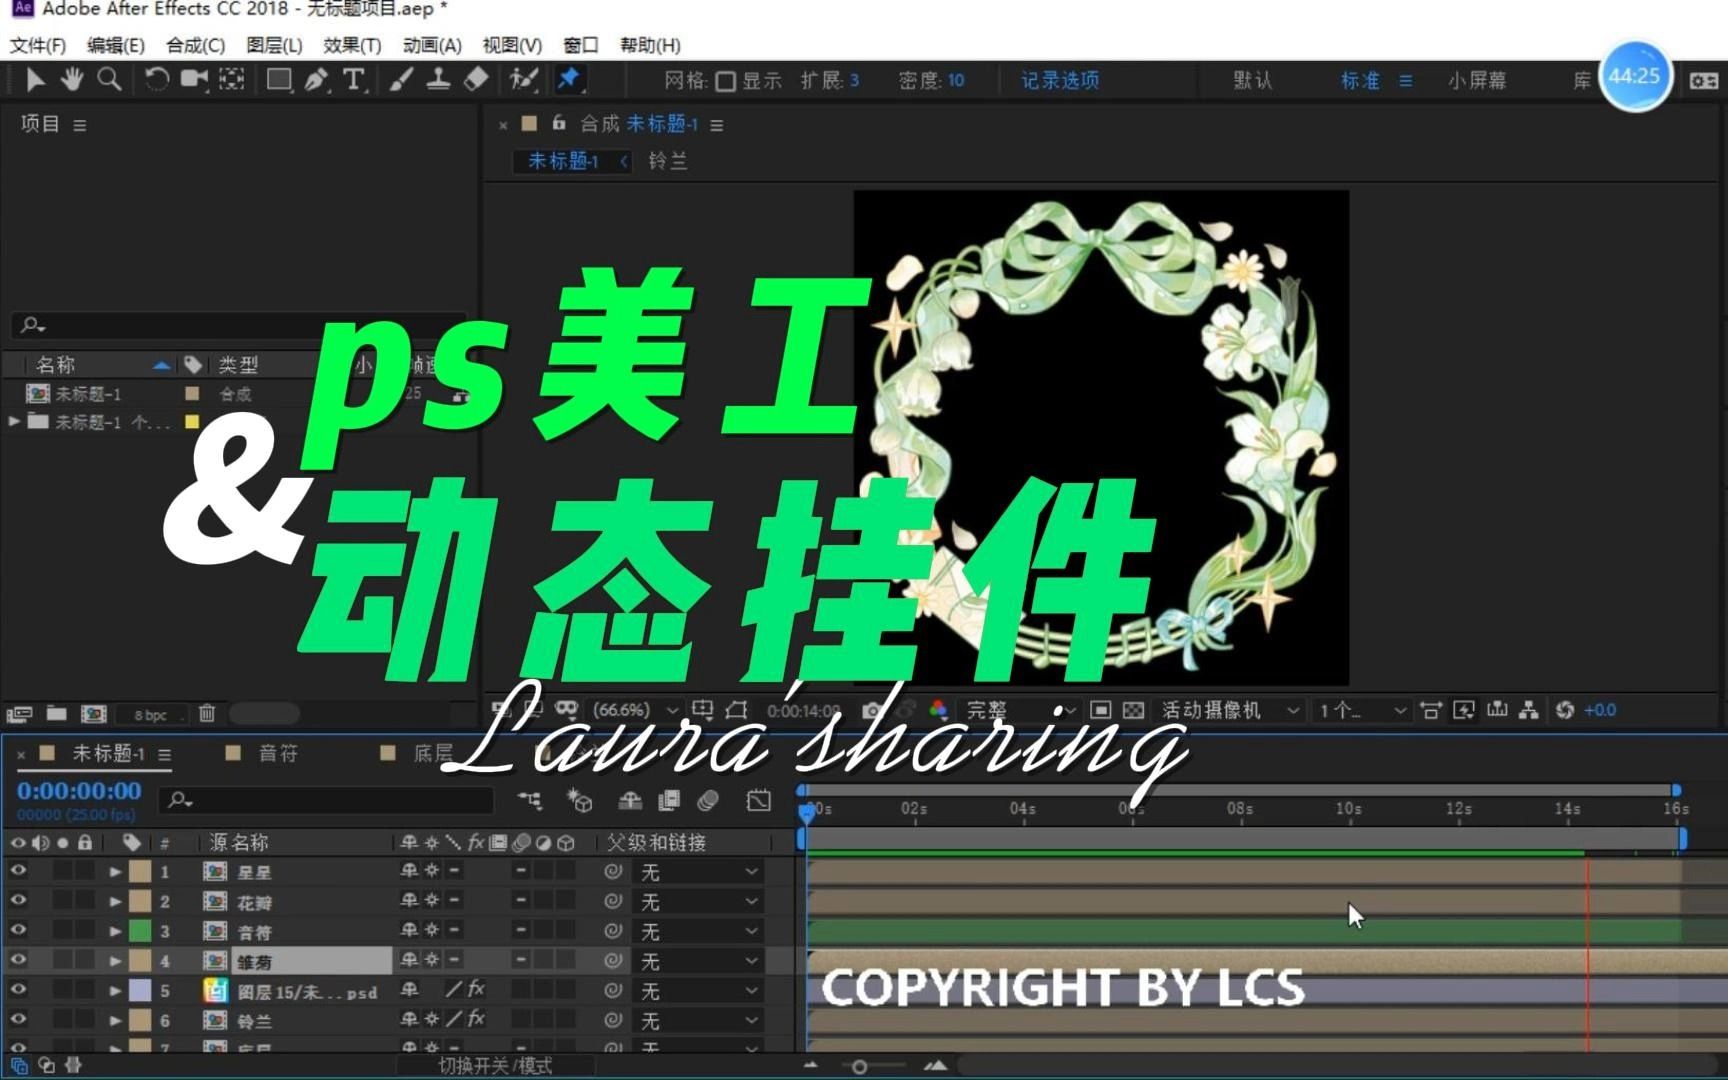Image resolution: width=1728 pixels, height=1080 pixels.
Task: Hide layer 4 雏菊 with eye toggle
Action: click(x=18, y=960)
